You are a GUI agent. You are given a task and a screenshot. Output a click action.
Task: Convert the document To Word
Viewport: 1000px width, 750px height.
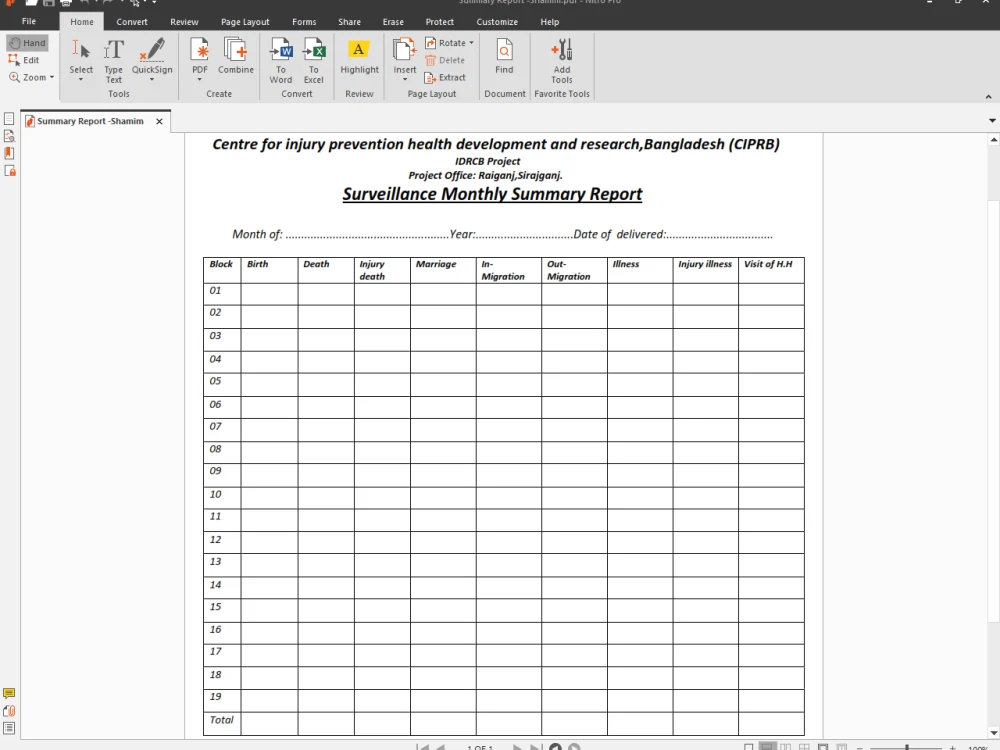[x=281, y=61]
